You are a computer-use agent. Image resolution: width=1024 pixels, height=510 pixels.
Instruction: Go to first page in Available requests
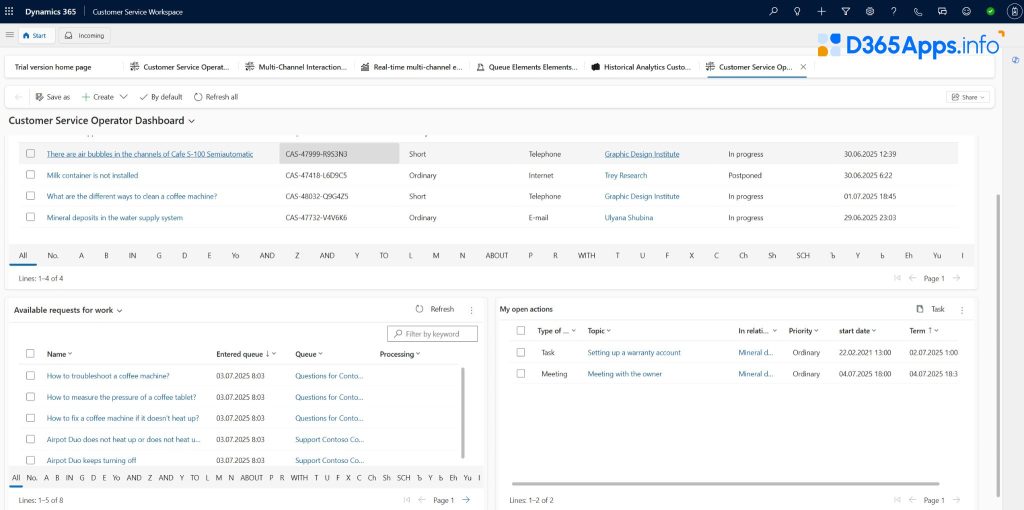point(407,500)
